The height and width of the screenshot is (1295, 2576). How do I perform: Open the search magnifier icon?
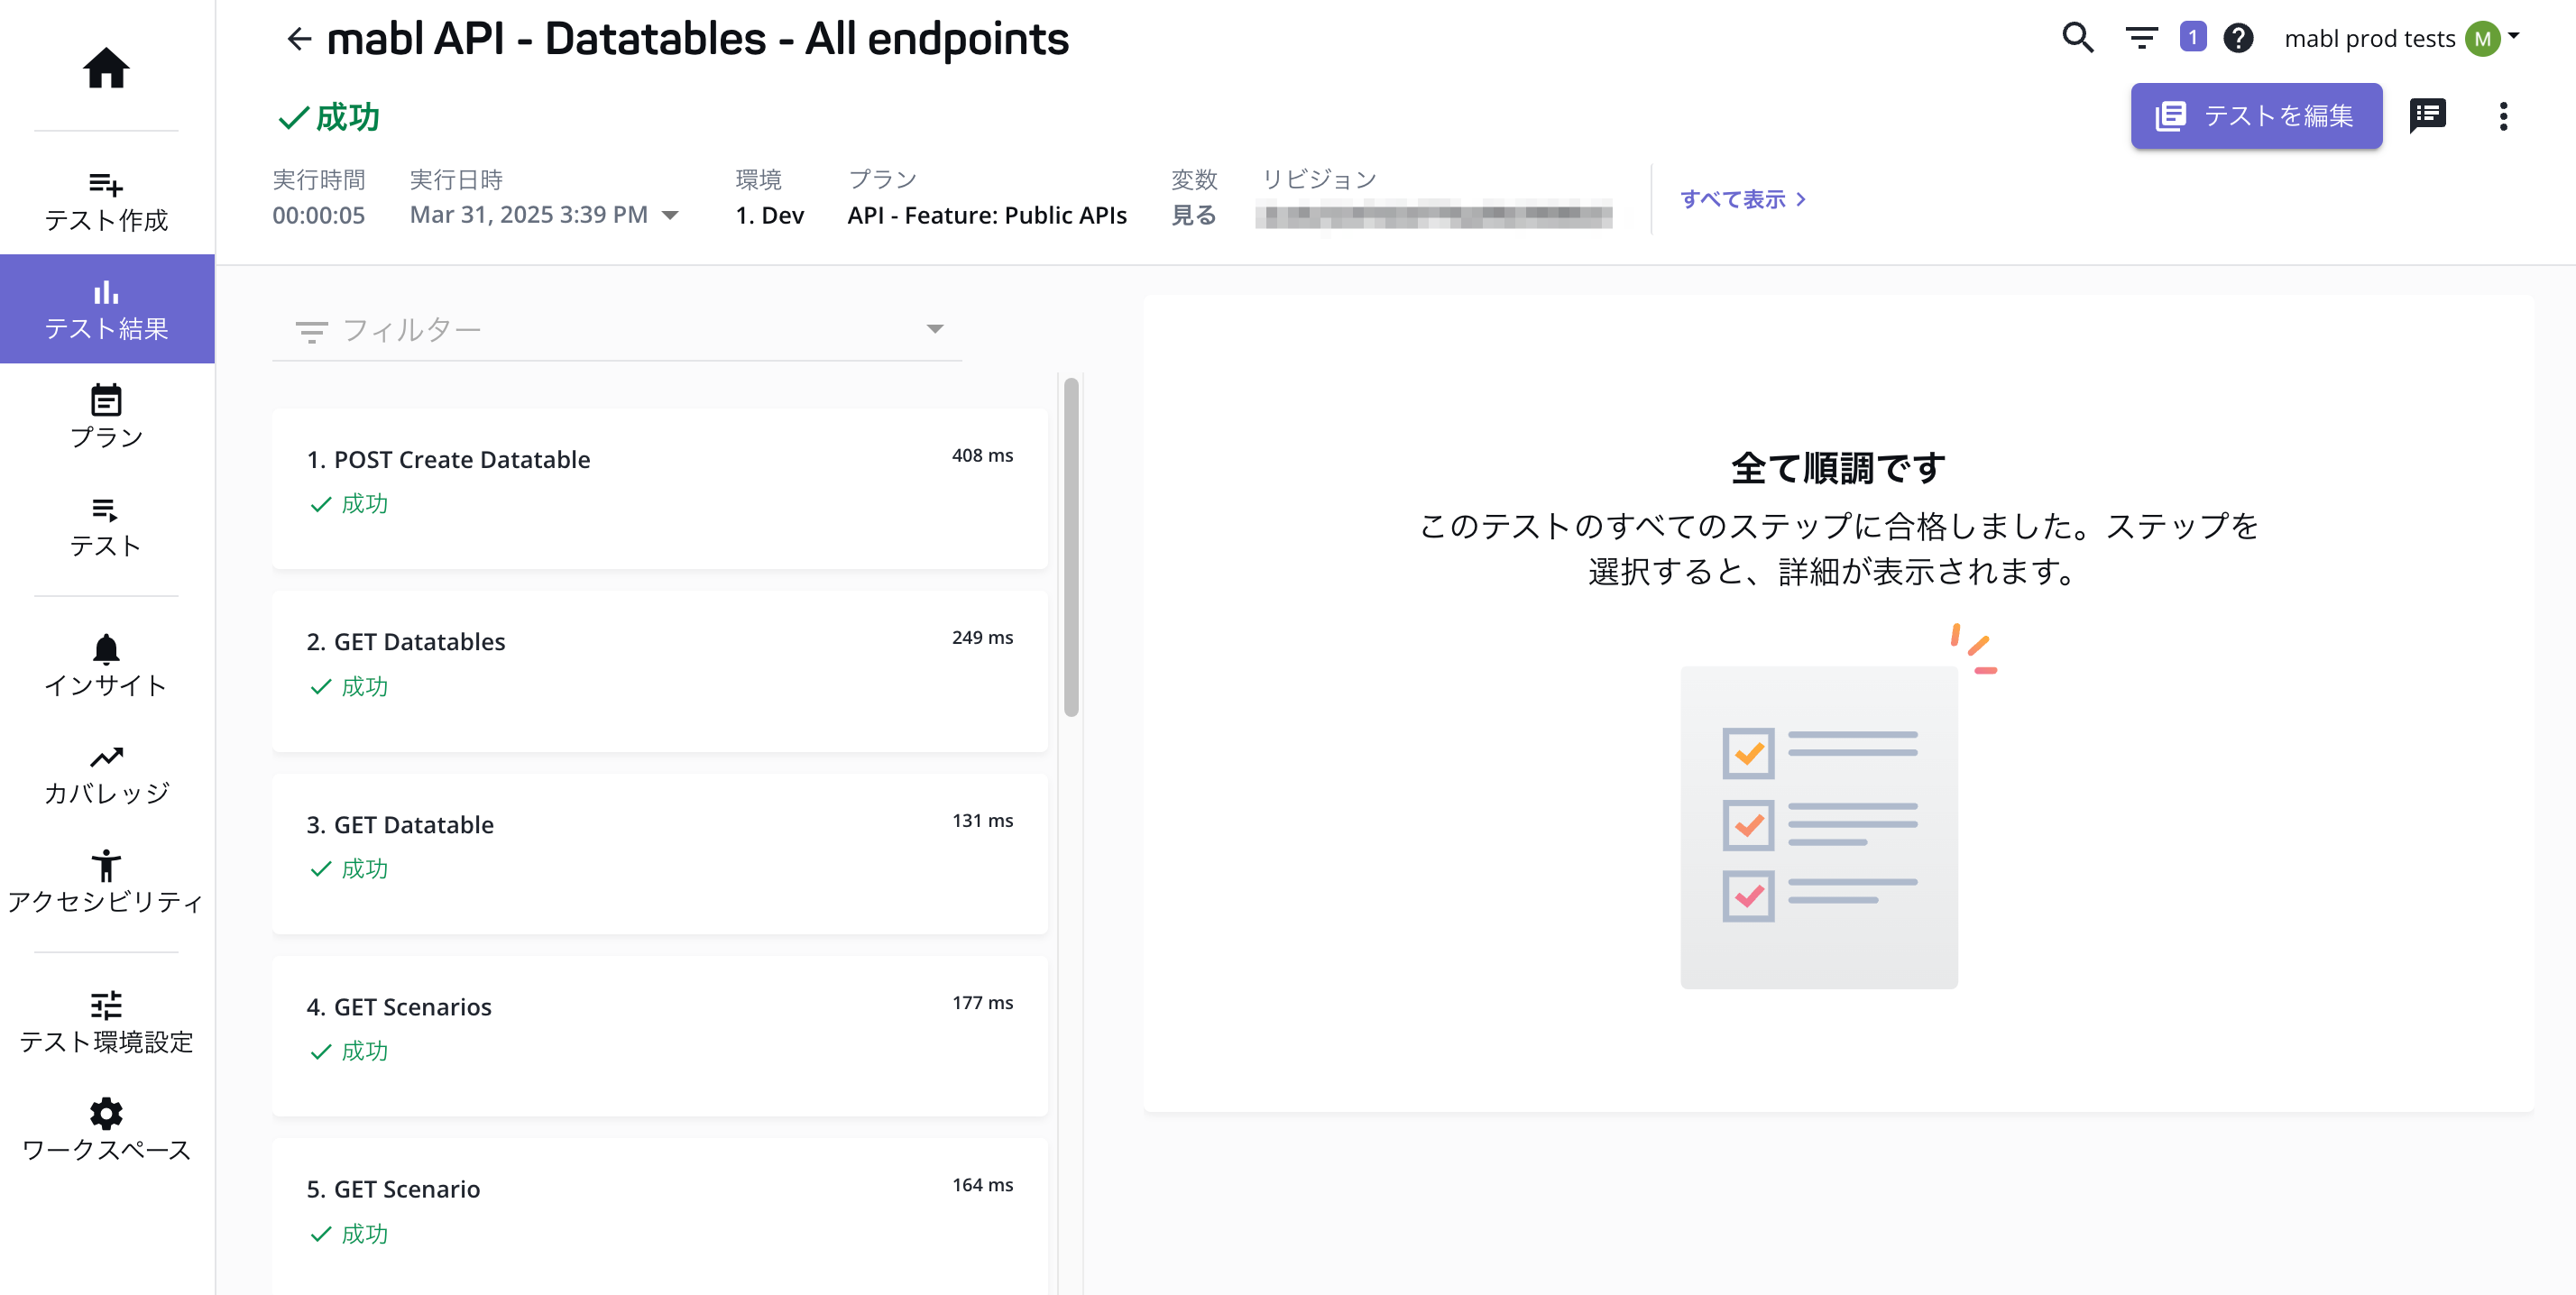click(x=2078, y=38)
